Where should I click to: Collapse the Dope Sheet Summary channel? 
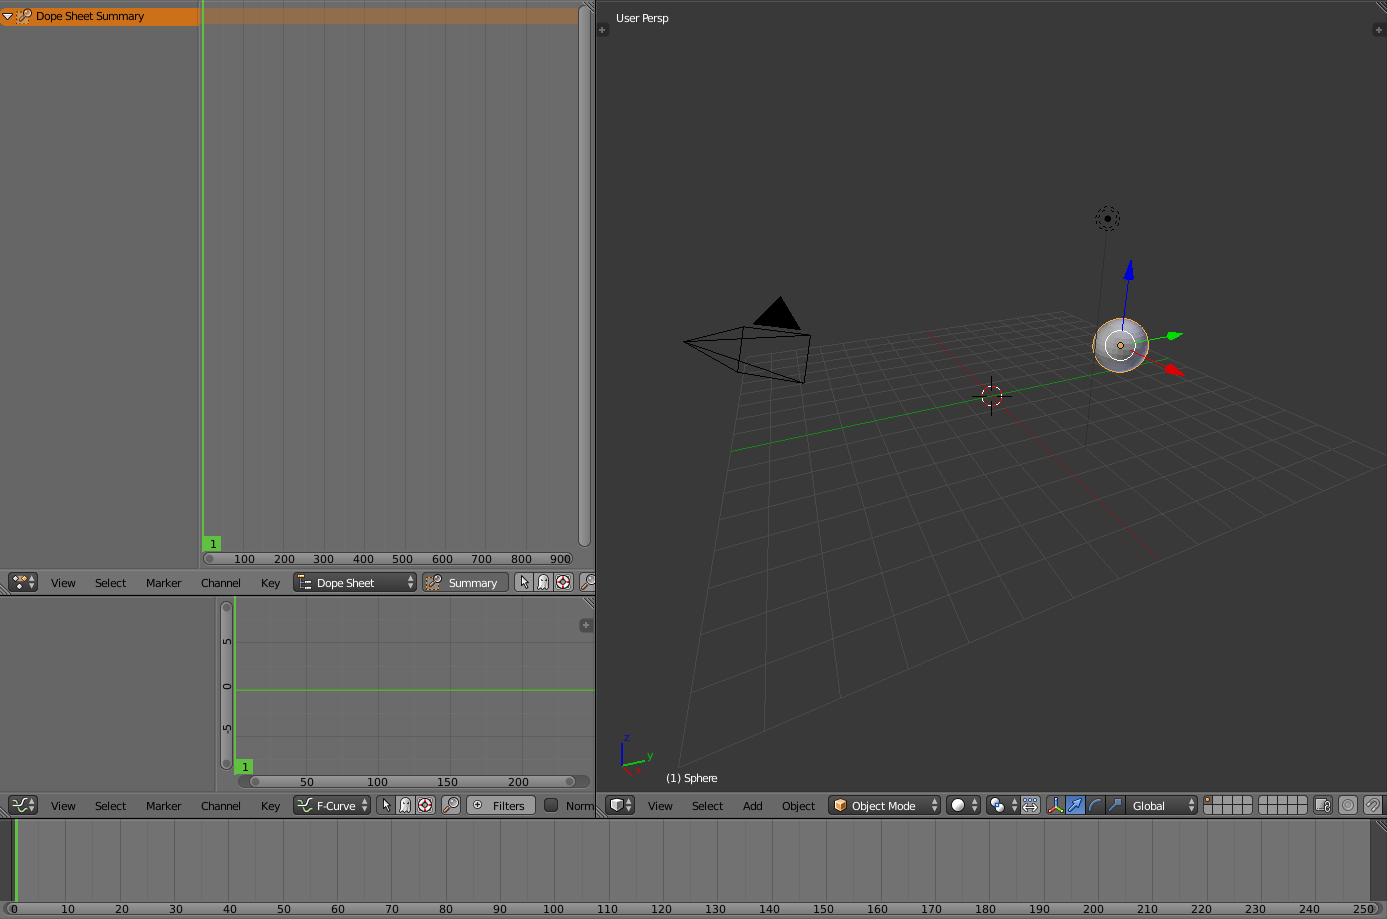click(7, 16)
